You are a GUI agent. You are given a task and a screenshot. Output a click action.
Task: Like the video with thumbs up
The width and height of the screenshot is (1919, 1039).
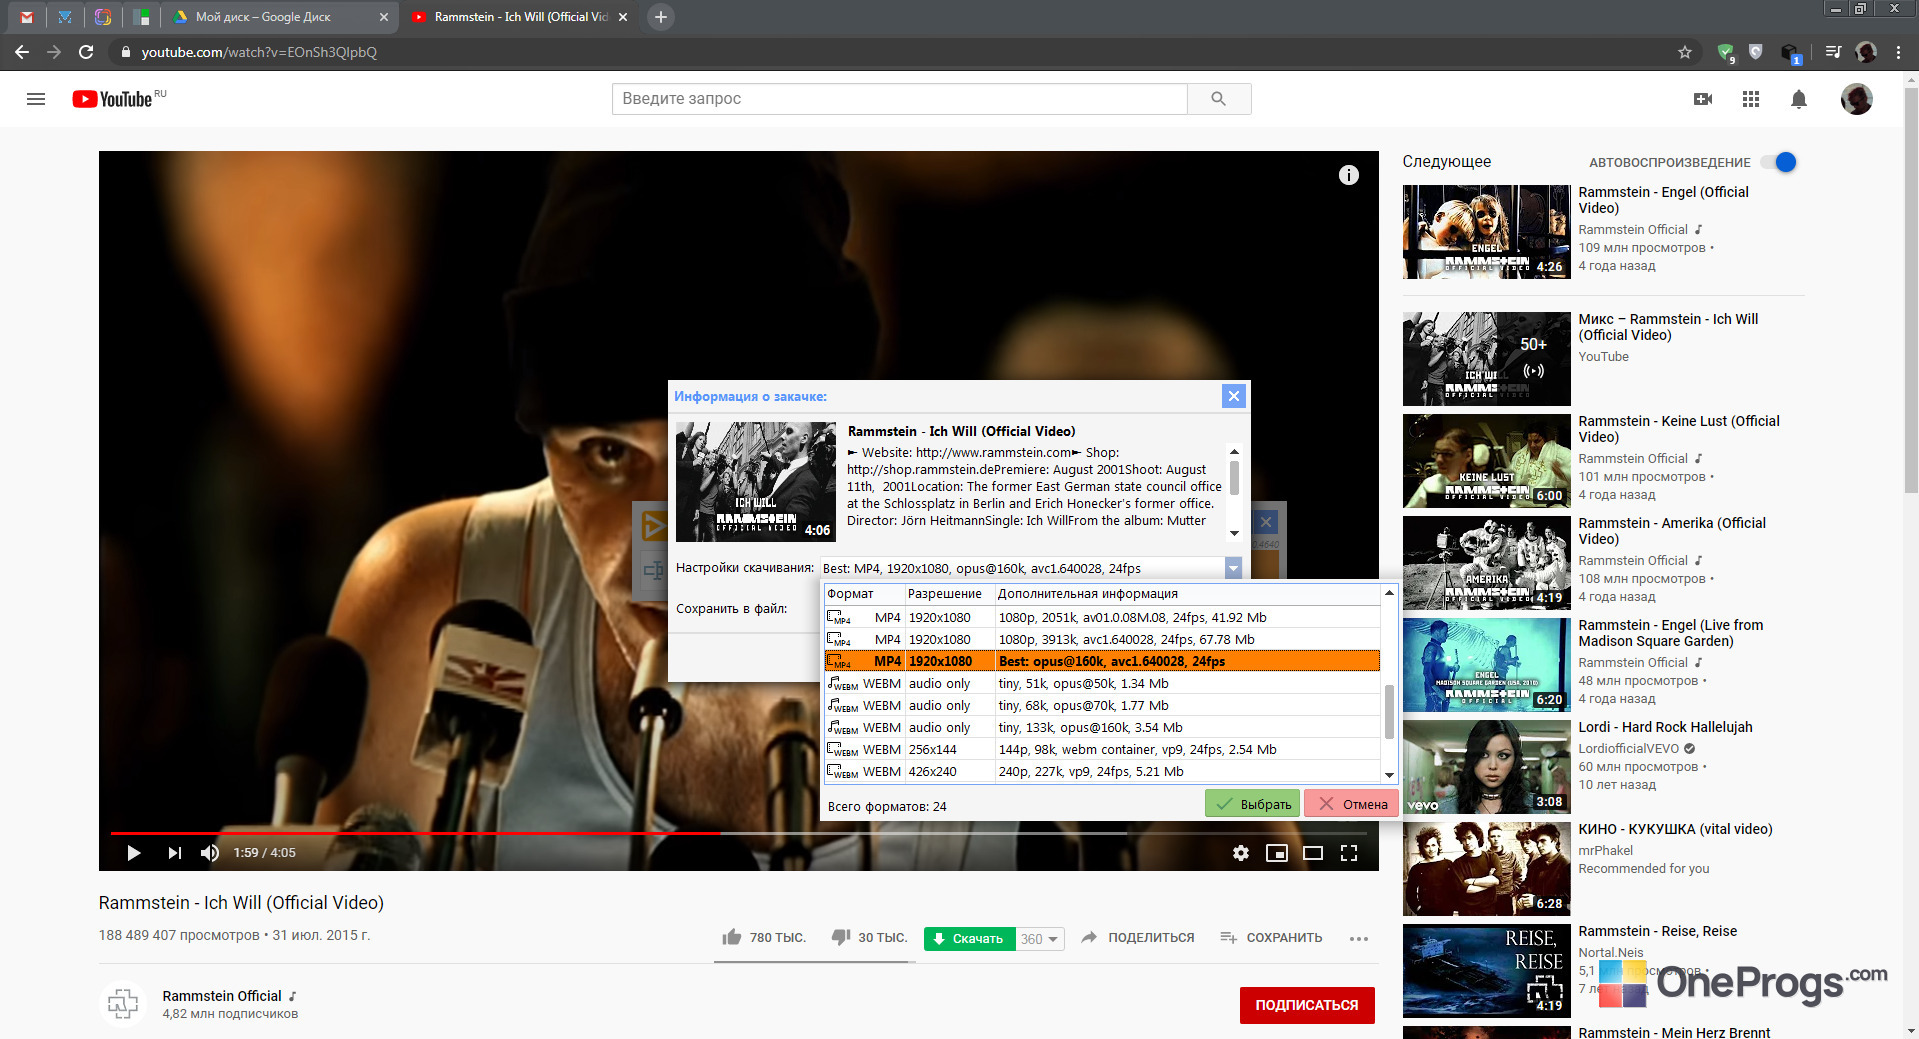tap(764, 938)
